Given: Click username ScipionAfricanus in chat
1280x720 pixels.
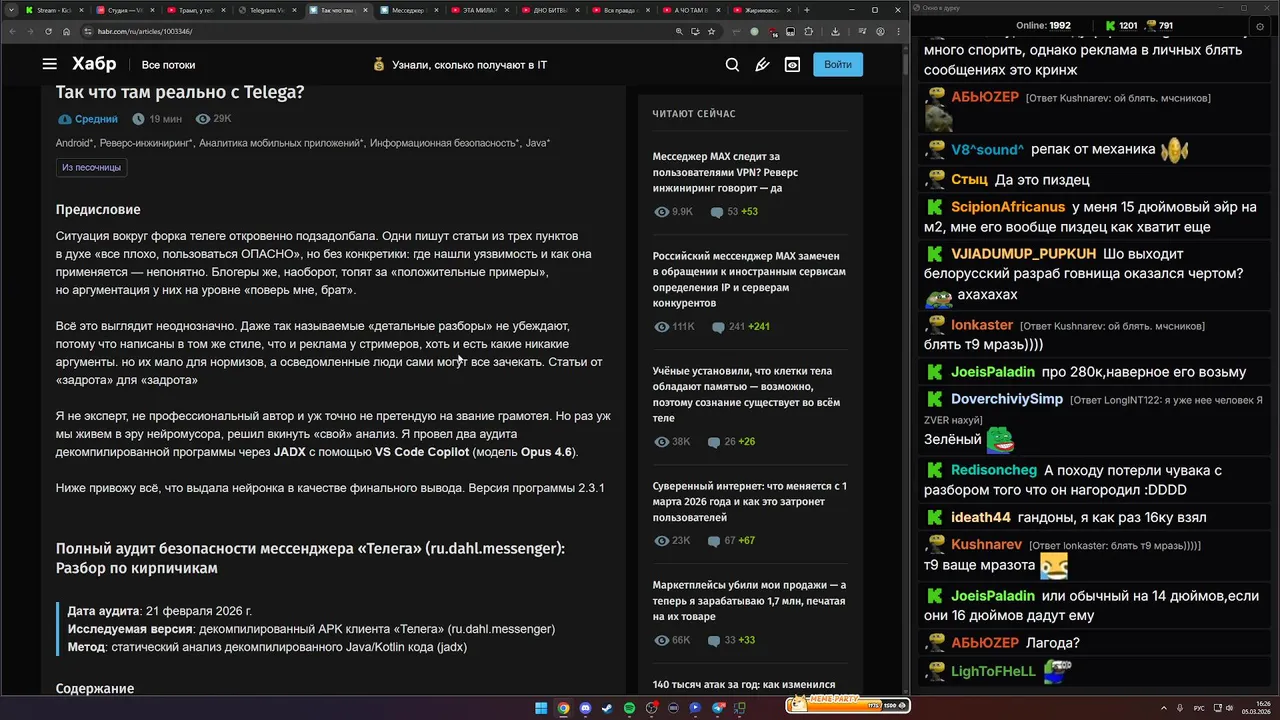Looking at the screenshot, I should click(1008, 208).
